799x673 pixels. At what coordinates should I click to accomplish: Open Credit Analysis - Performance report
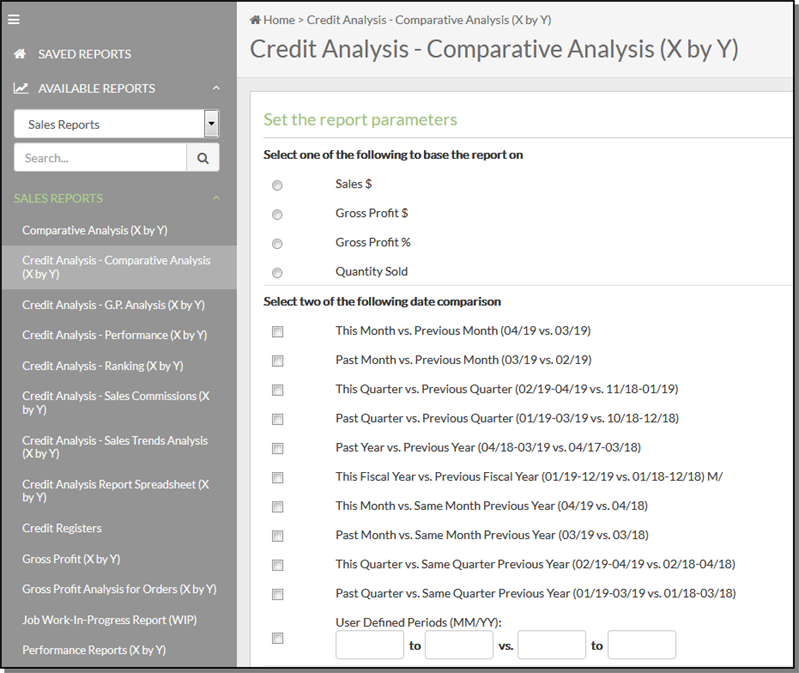(115, 335)
